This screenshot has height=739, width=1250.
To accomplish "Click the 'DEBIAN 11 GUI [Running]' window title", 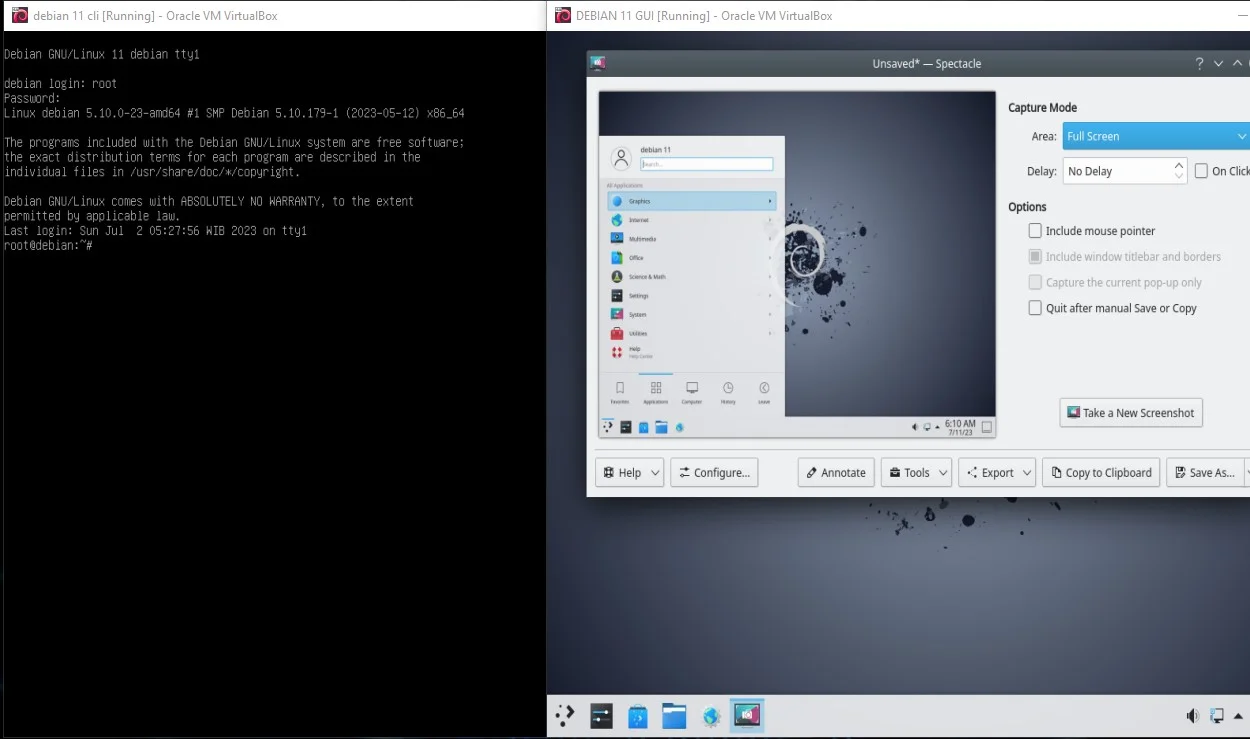I will (704, 16).
